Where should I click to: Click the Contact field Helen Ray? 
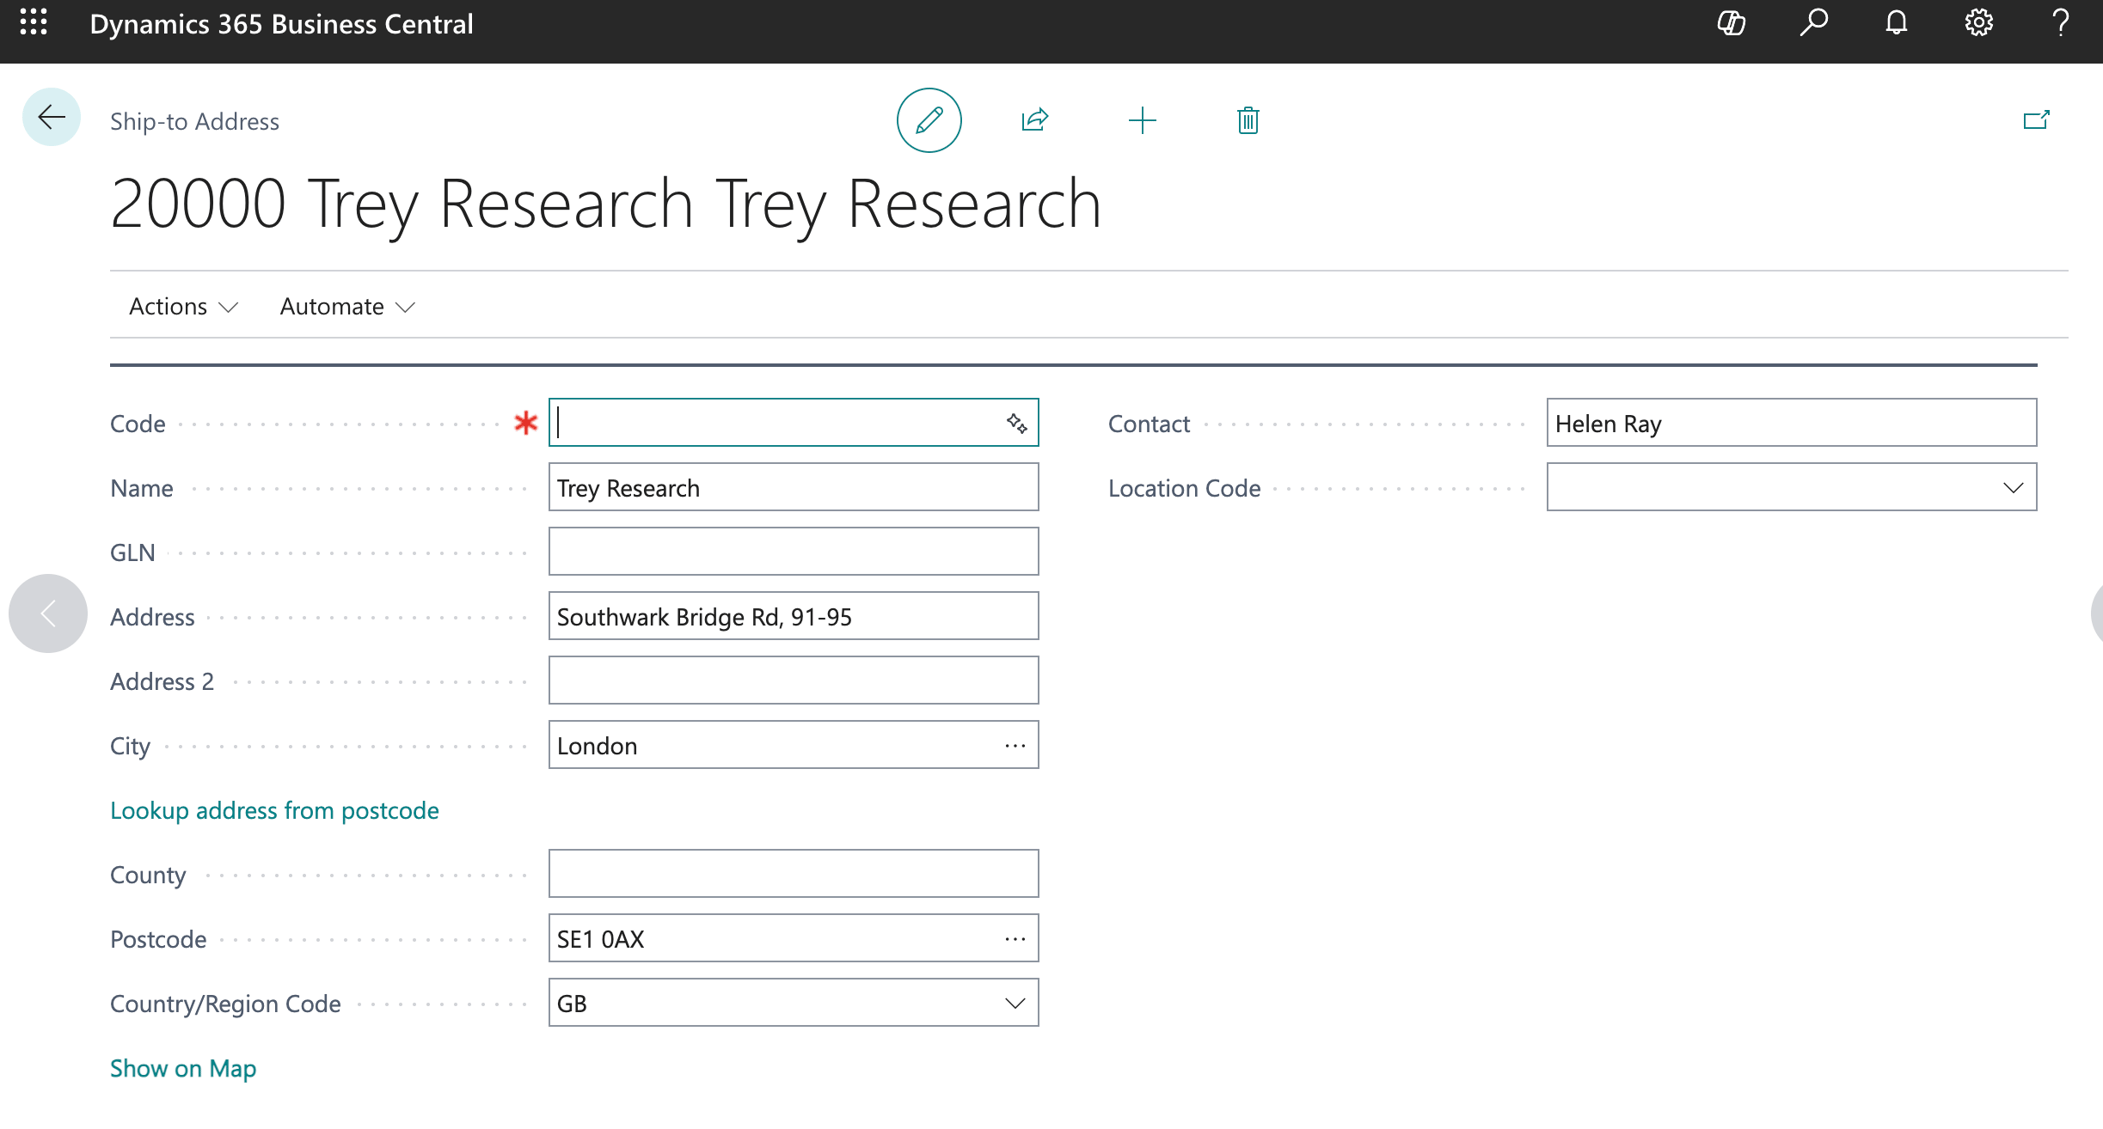[x=1791, y=423]
